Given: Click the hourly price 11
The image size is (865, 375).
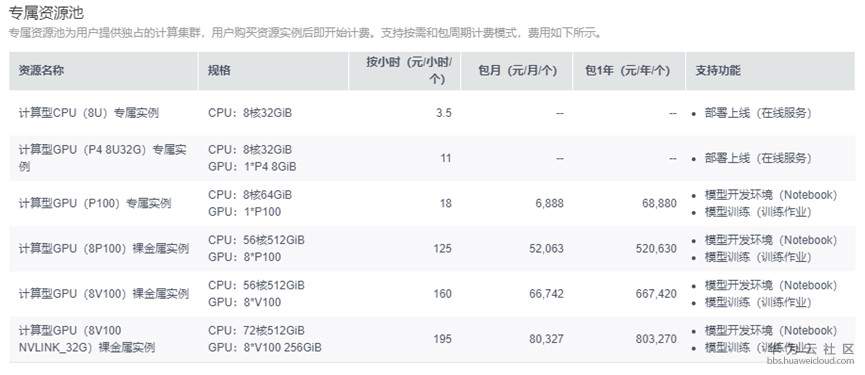Looking at the screenshot, I should (446, 158).
